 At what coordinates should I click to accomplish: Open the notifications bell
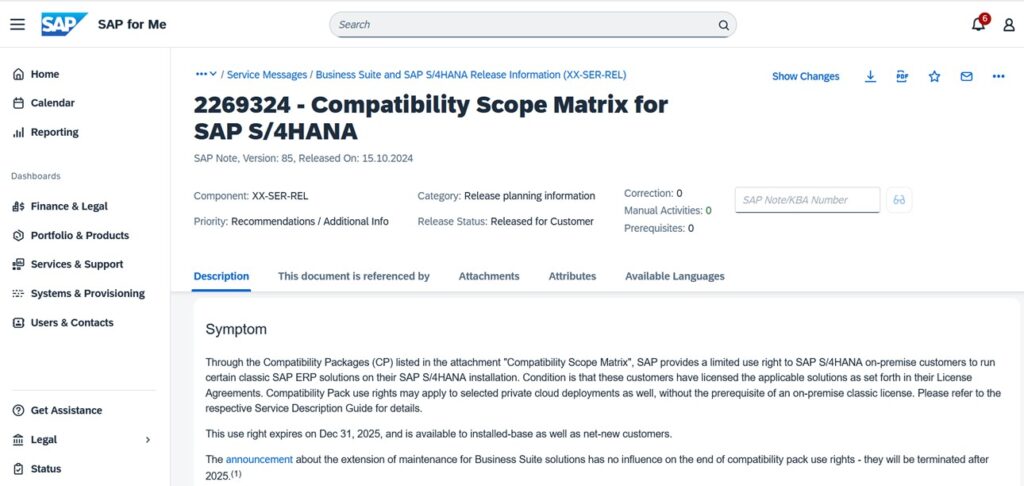[979, 24]
